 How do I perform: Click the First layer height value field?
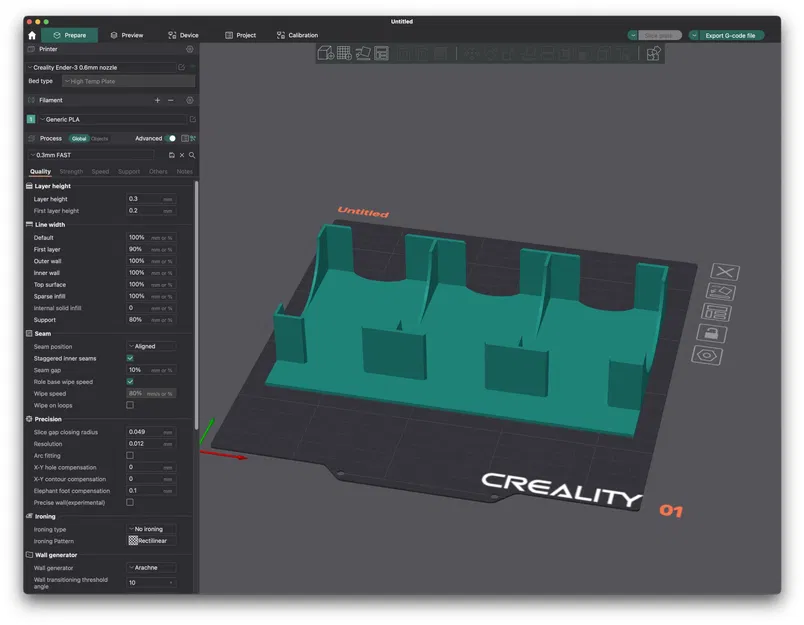[x=151, y=211]
